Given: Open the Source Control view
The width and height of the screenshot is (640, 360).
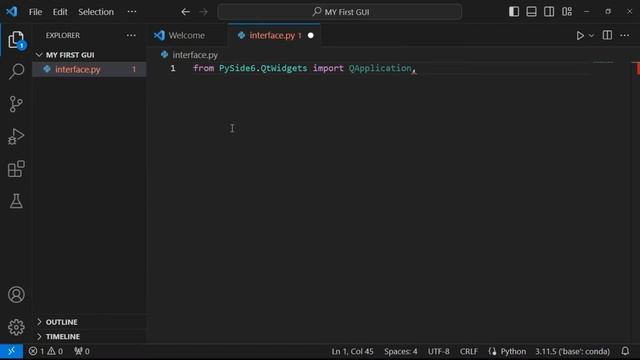Looking at the screenshot, I should 16,104.
